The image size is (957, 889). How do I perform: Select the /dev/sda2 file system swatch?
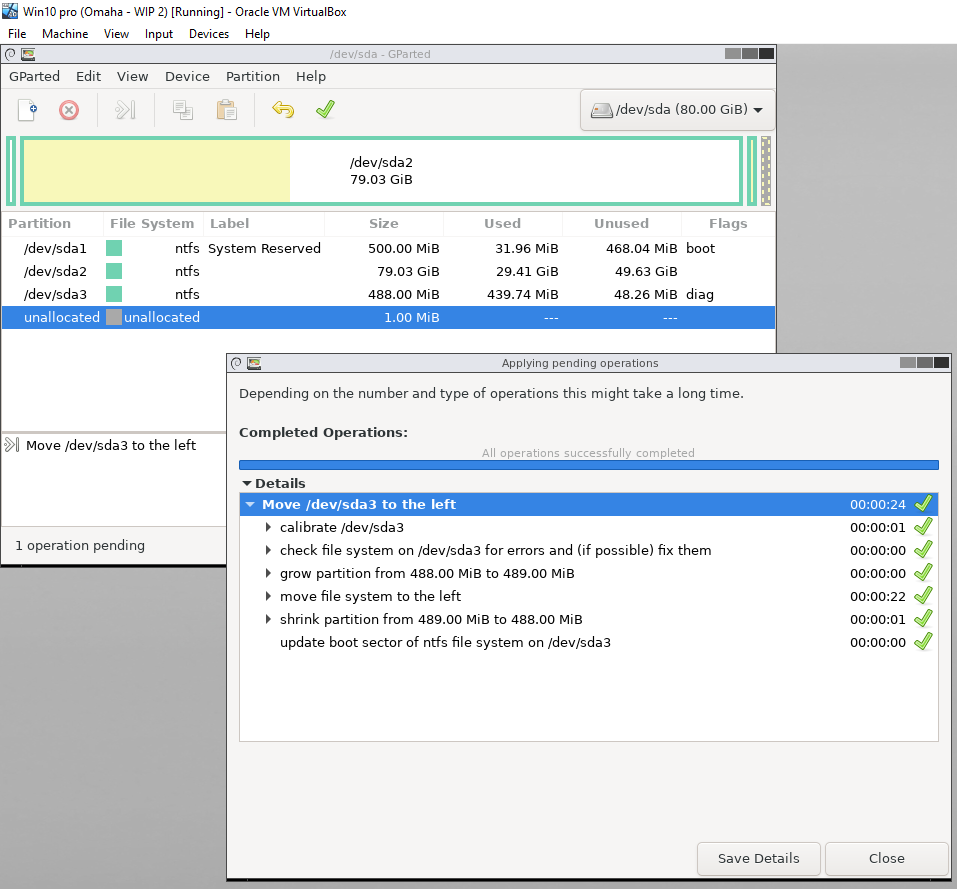pyautogui.click(x=113, y=271)
